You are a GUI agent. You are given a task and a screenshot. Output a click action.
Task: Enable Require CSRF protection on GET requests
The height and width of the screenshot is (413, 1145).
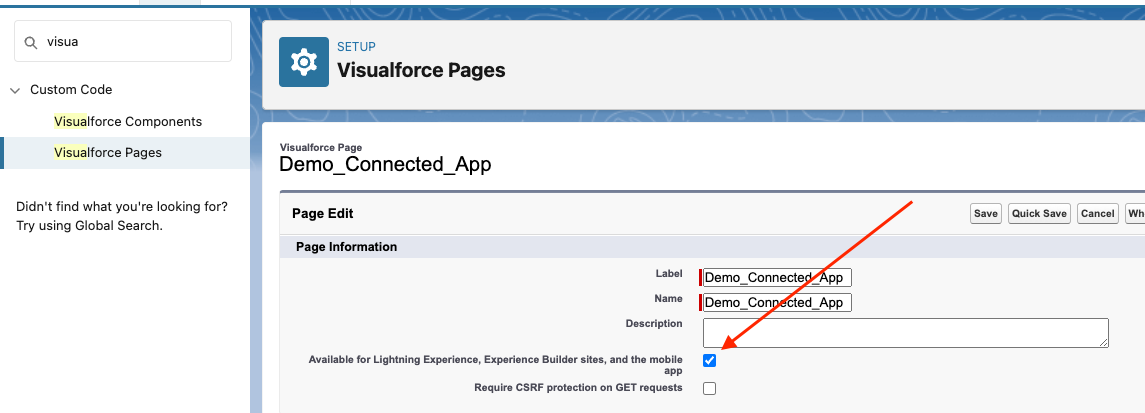click(x=710, y=388)
